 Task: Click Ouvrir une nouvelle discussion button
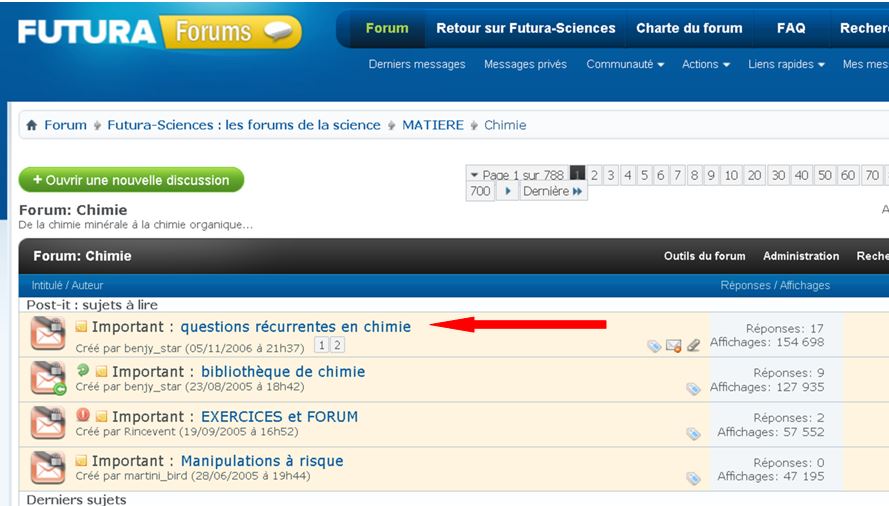132,180
